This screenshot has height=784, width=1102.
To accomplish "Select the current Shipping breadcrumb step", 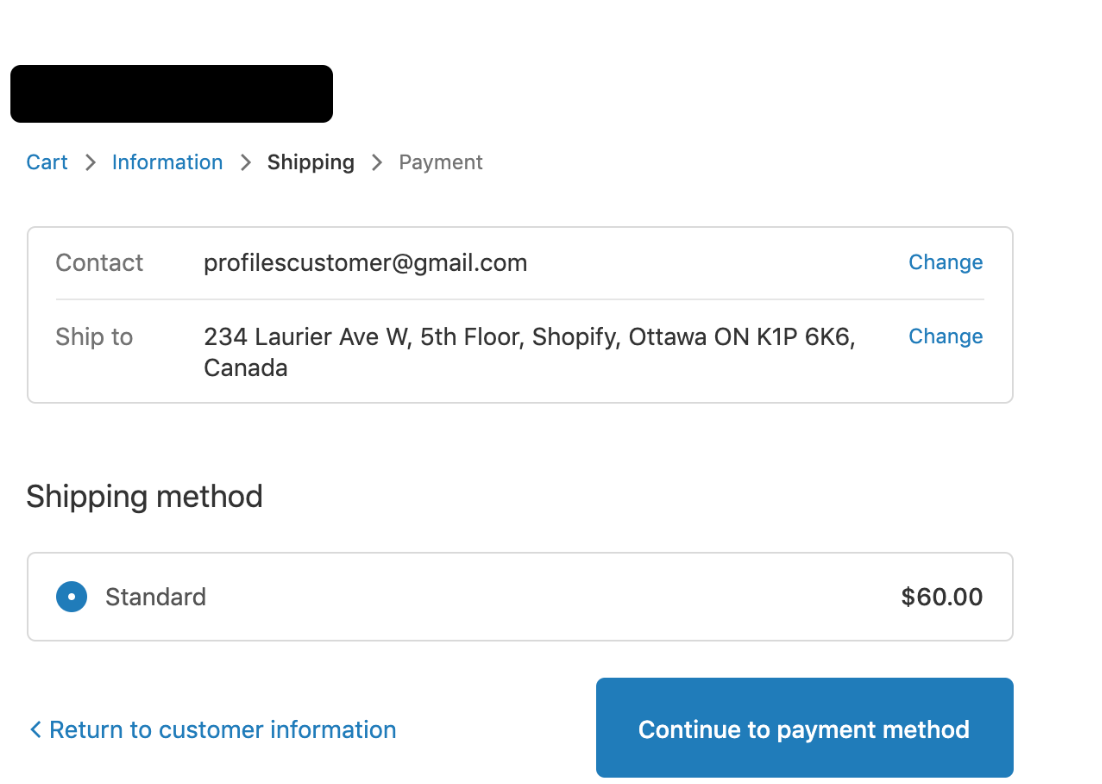I will (x=310, y=162).
